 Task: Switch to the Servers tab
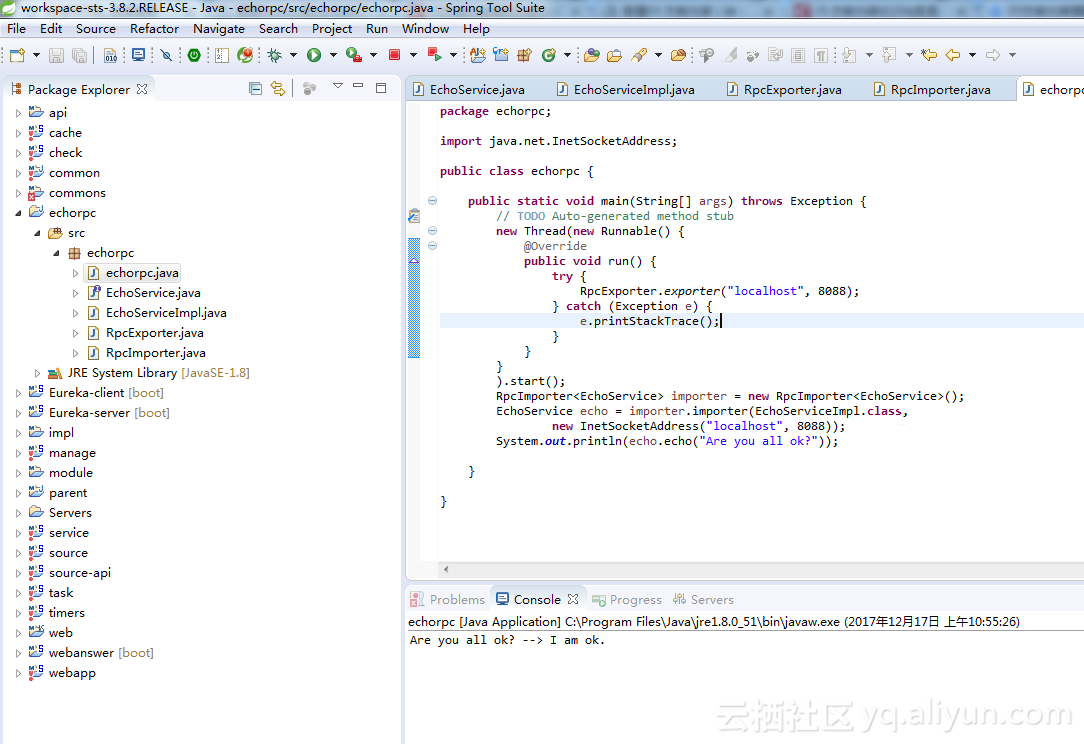(x=704, y=599)
